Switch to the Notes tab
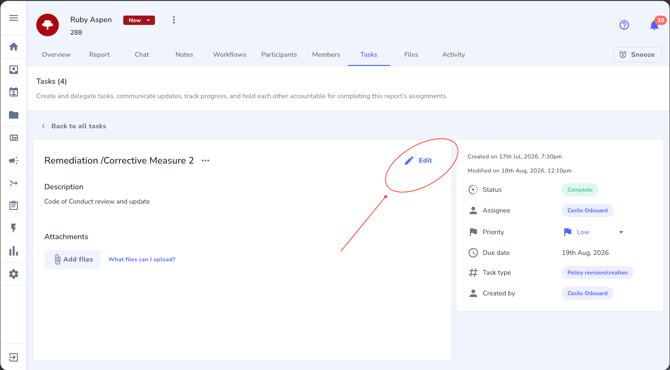The width and height of the screenshot is (670, 370). point(184,55)
